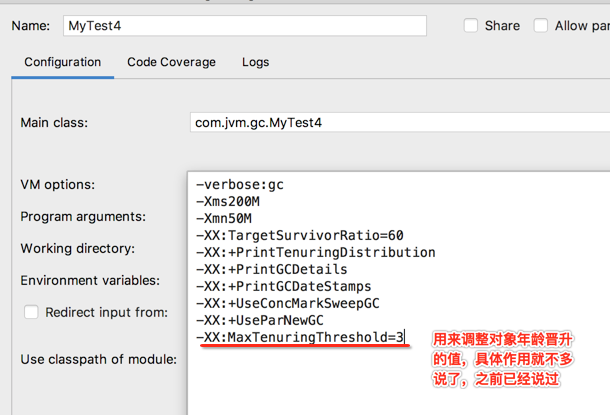Click the Program arguments label
Screen dimensions: 610x415
[83, 216]
